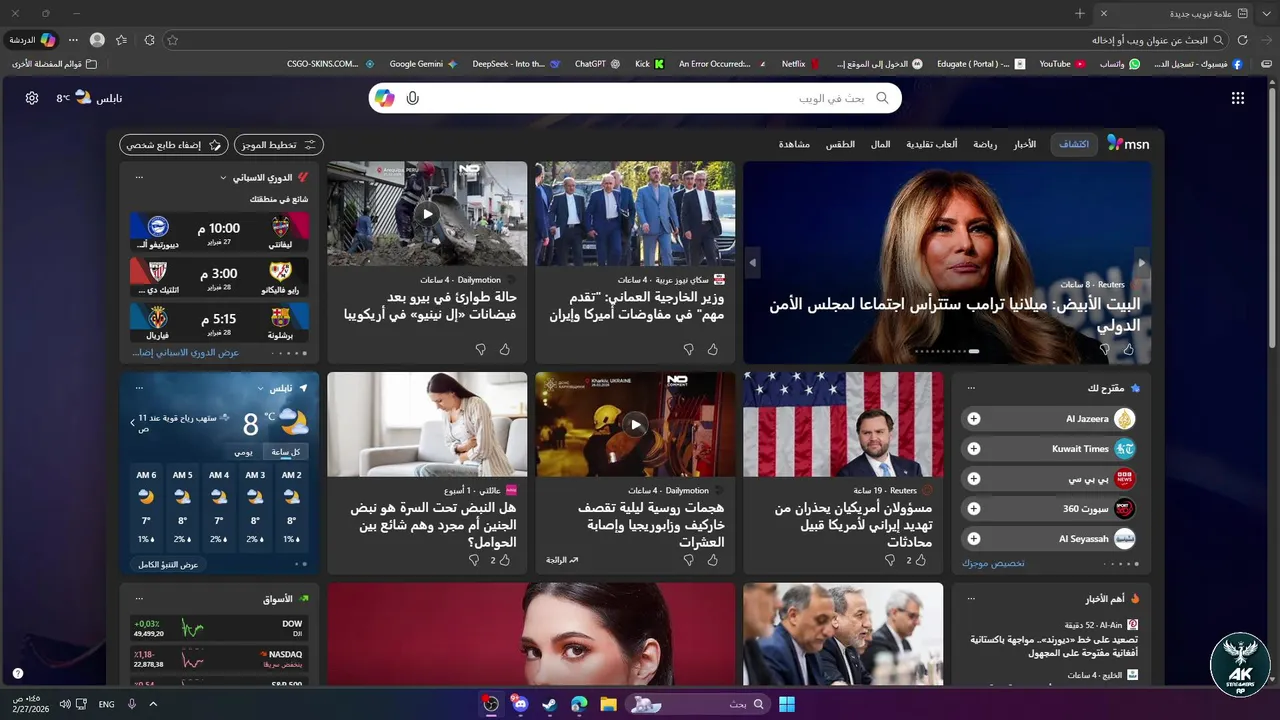Play the Kharkiv attacks video
1280x720 pixels.
[x=635, y=424]
